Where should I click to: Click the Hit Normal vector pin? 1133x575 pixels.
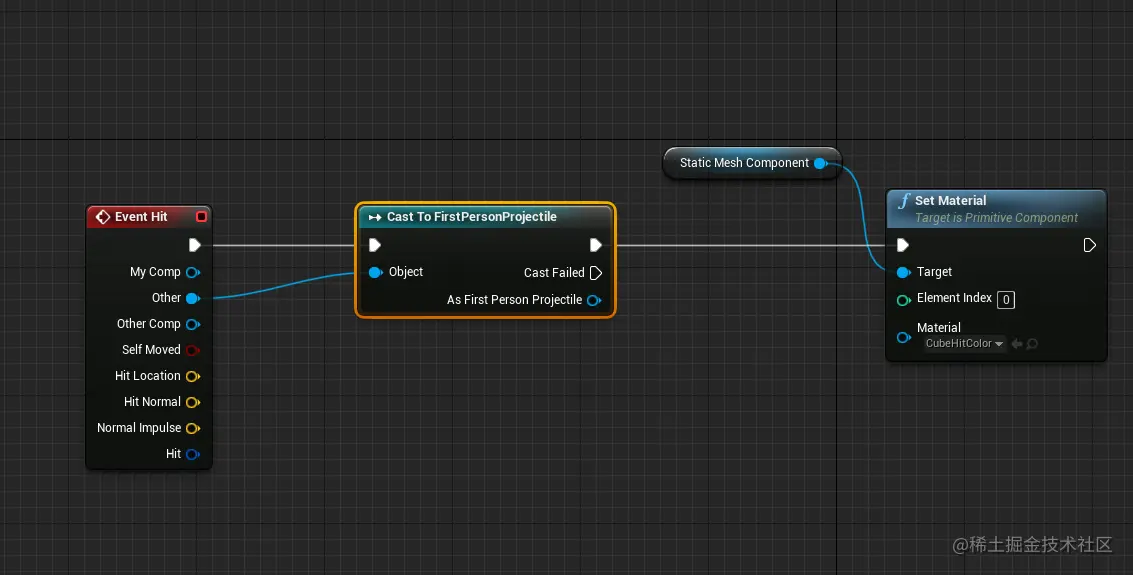pyautogui.click(x=193, y=402)
